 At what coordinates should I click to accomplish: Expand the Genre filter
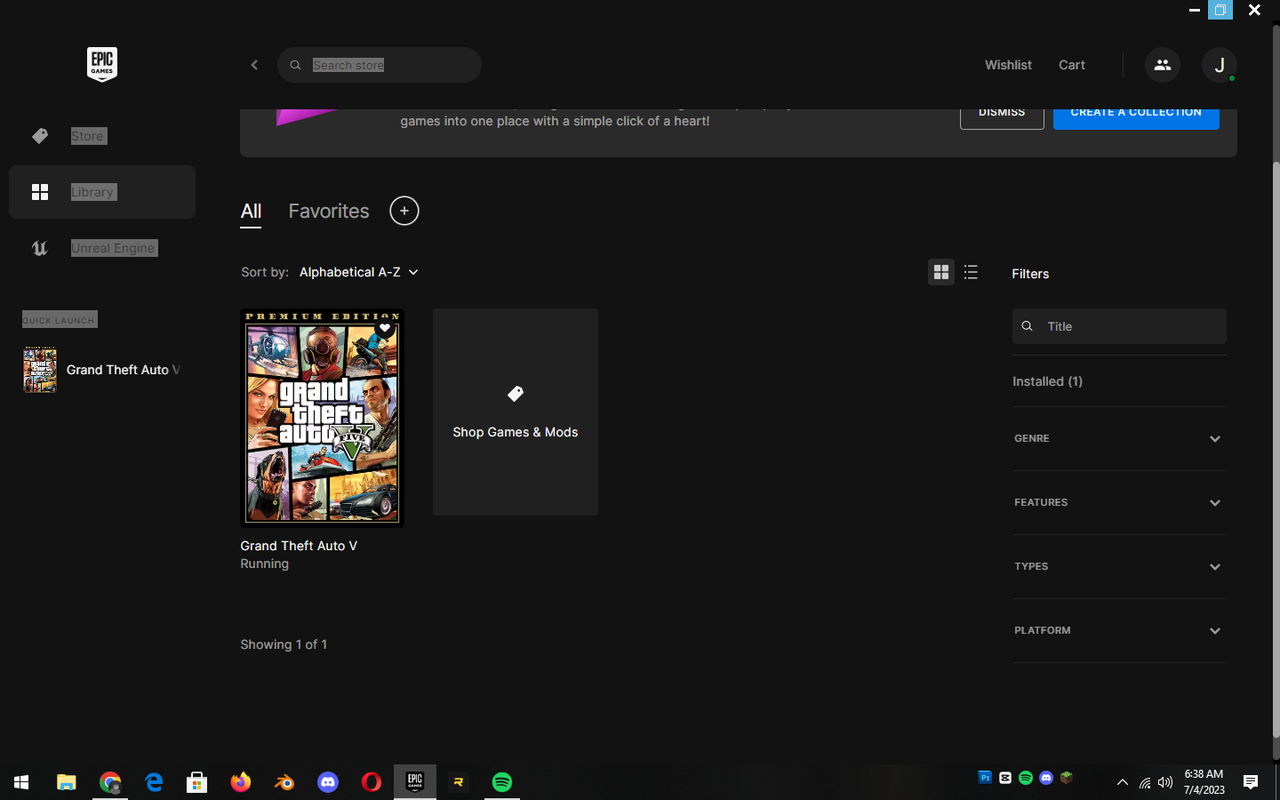point(1119,439)
